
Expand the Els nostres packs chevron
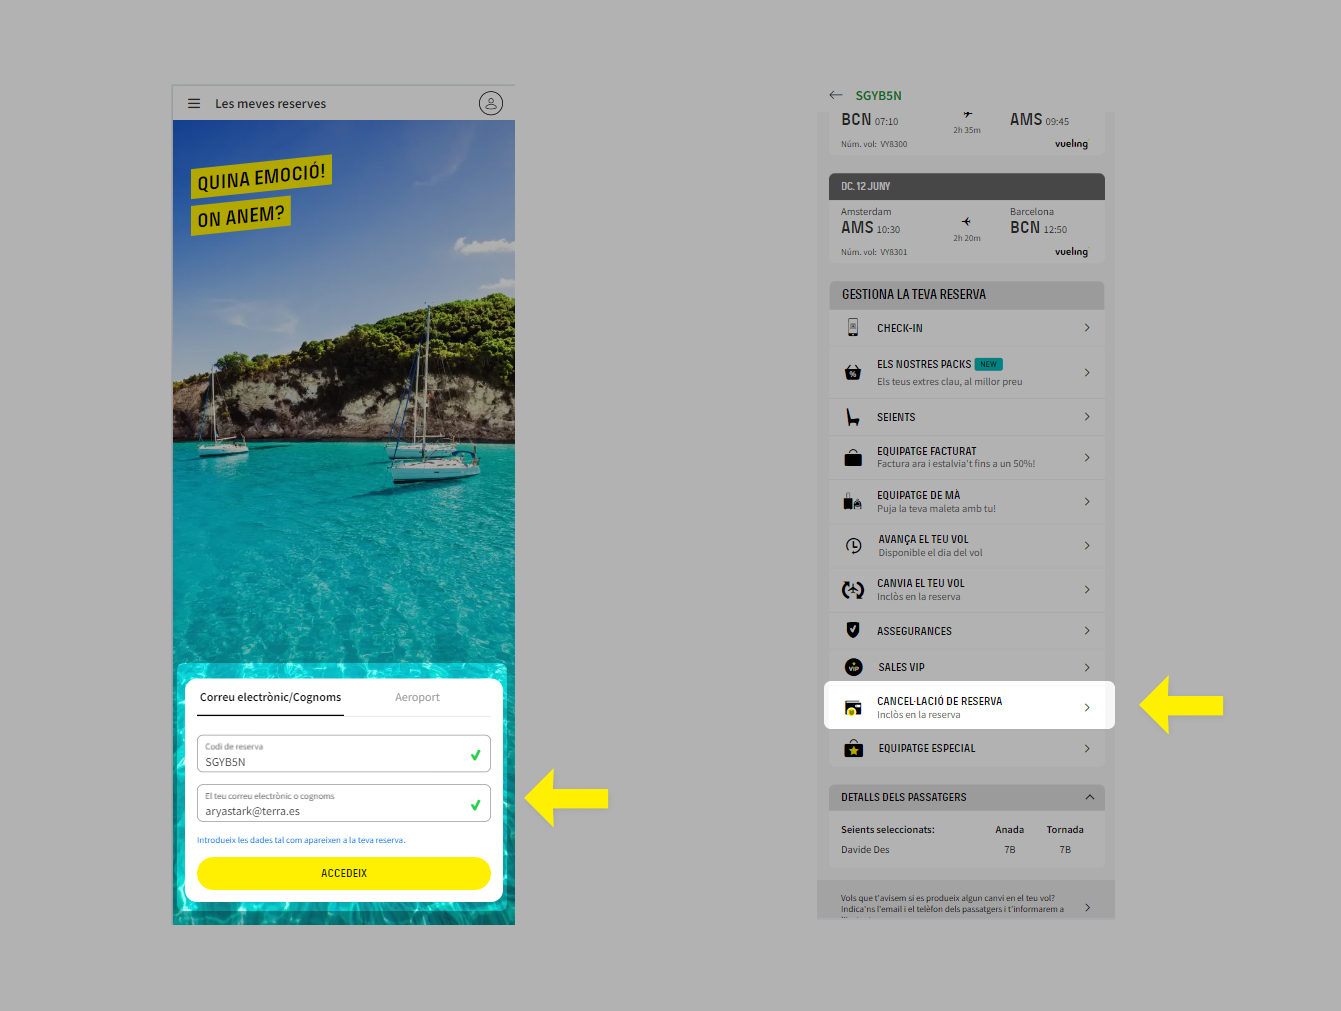[x=1087, y=373]
